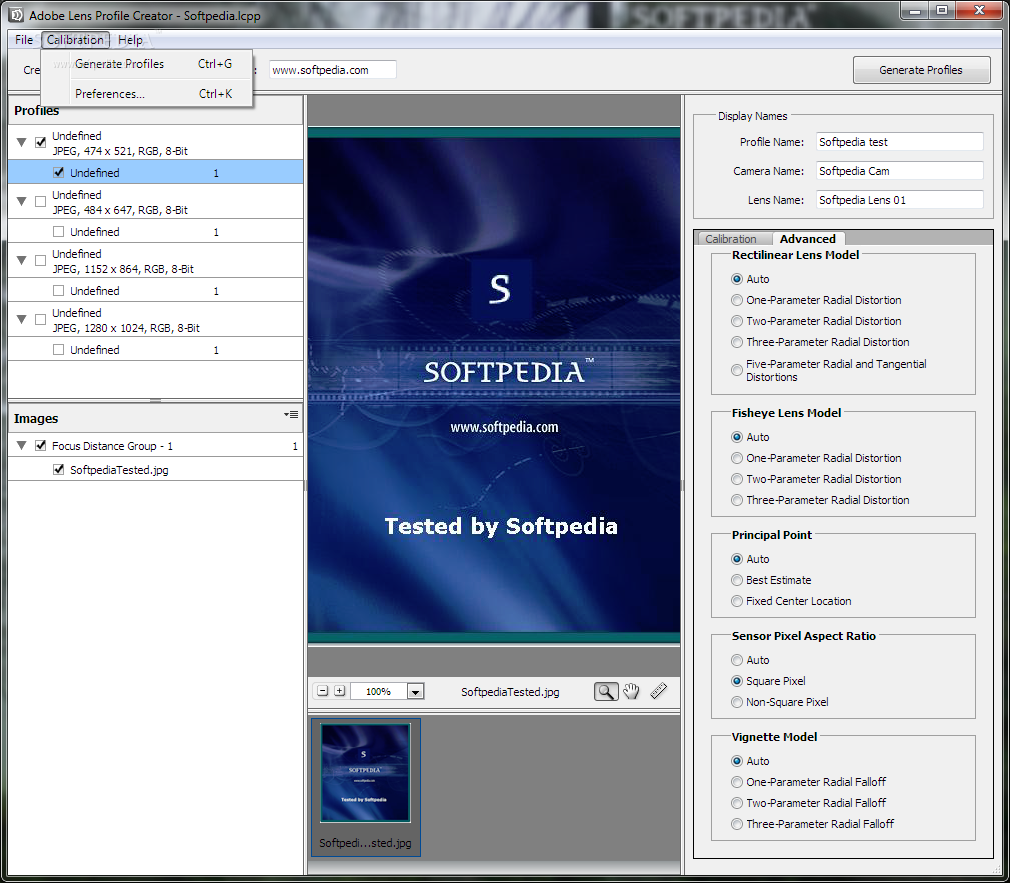Select the Ruler measure tool
This screenshot has width=1010, height=883.
tap(658, 692)
